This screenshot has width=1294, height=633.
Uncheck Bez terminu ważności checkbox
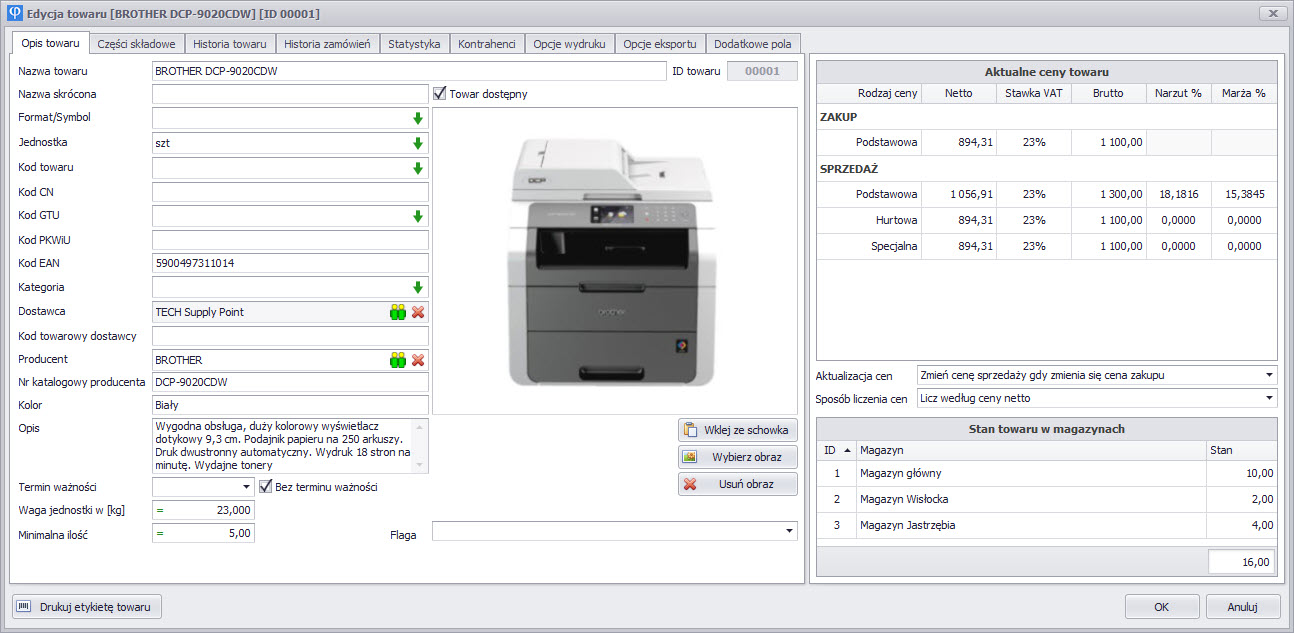pos(266,487)
